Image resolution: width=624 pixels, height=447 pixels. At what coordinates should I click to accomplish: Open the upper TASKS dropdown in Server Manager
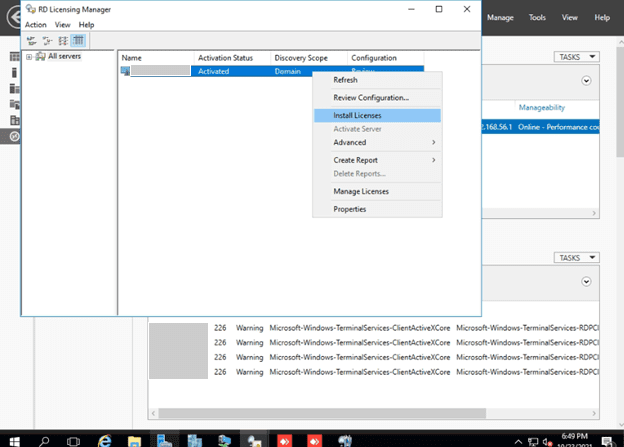click(x=577, y=57)
